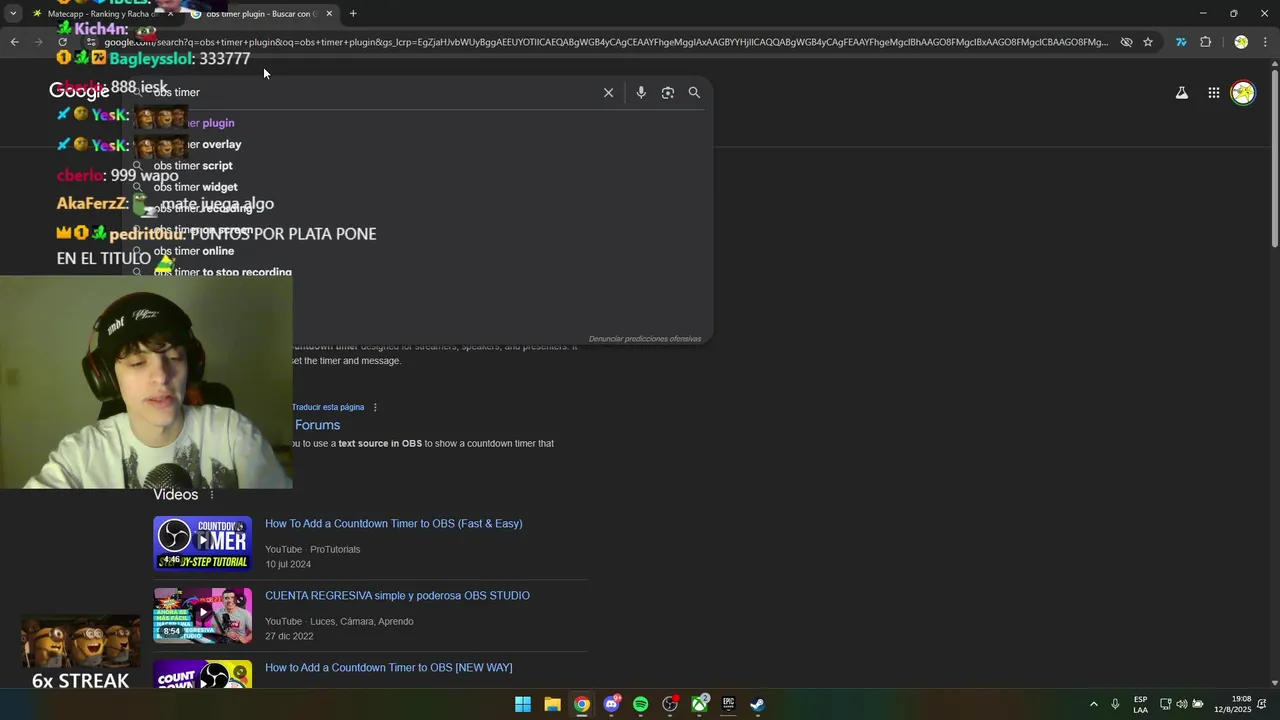Click the eye-slash icon in address bar
The width and height of the screenshot is (1280, 720).
tap(1126, 42)
